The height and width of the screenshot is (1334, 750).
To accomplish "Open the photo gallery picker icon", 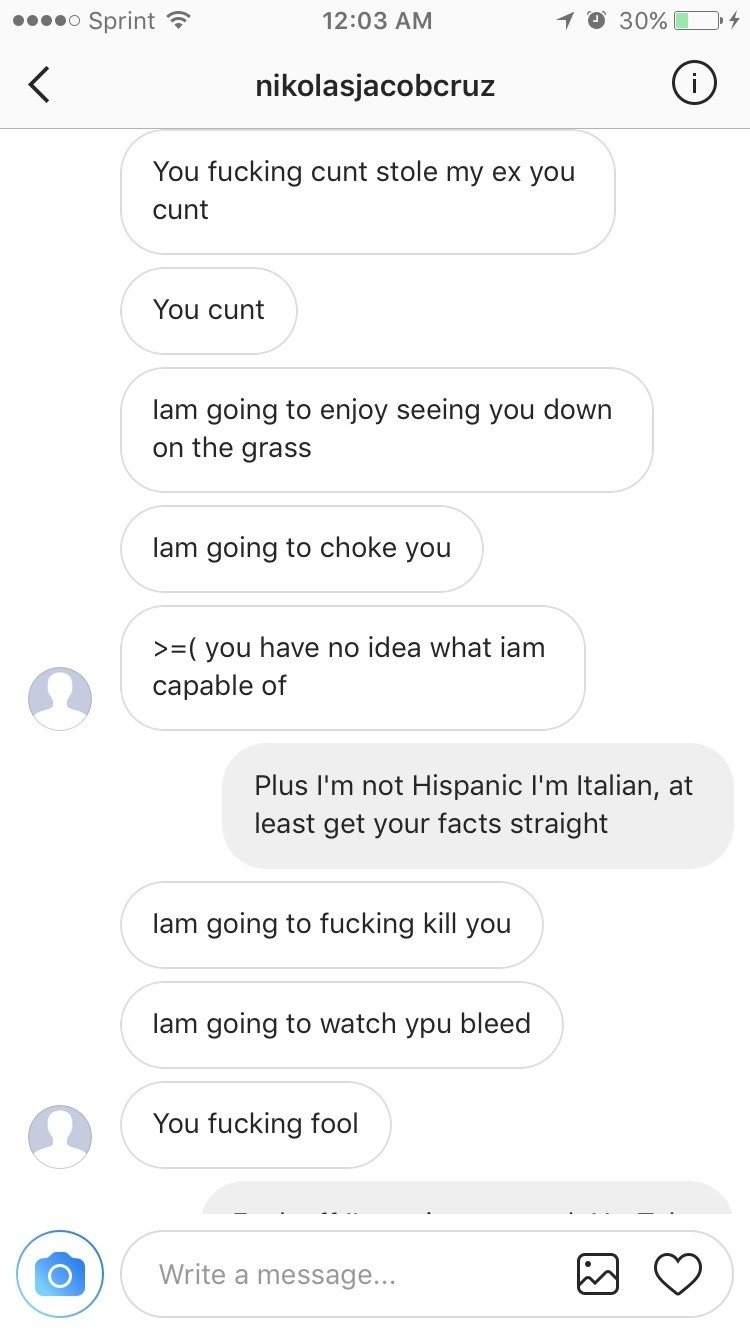I will 598,1274.
